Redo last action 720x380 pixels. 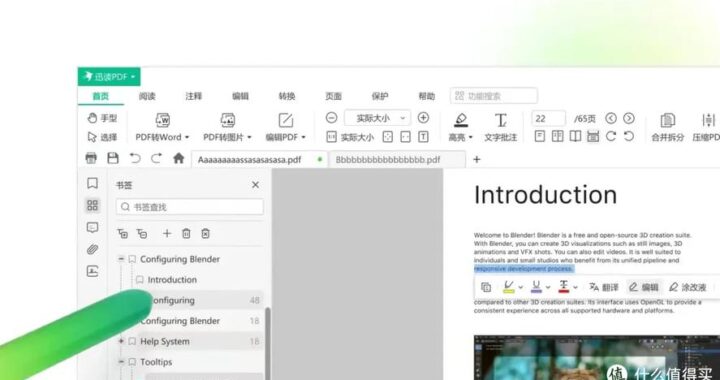tap(157, 158)
